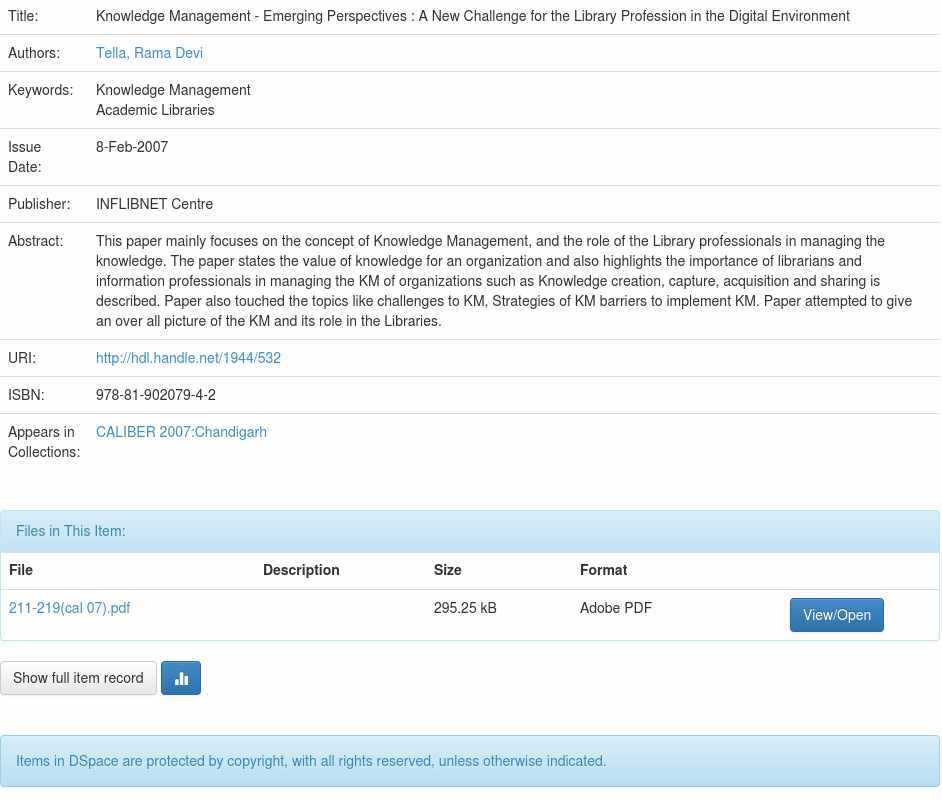Screen dimensions: 942x800
Task: Click Show full item record button
Action: tap(78, 678)
